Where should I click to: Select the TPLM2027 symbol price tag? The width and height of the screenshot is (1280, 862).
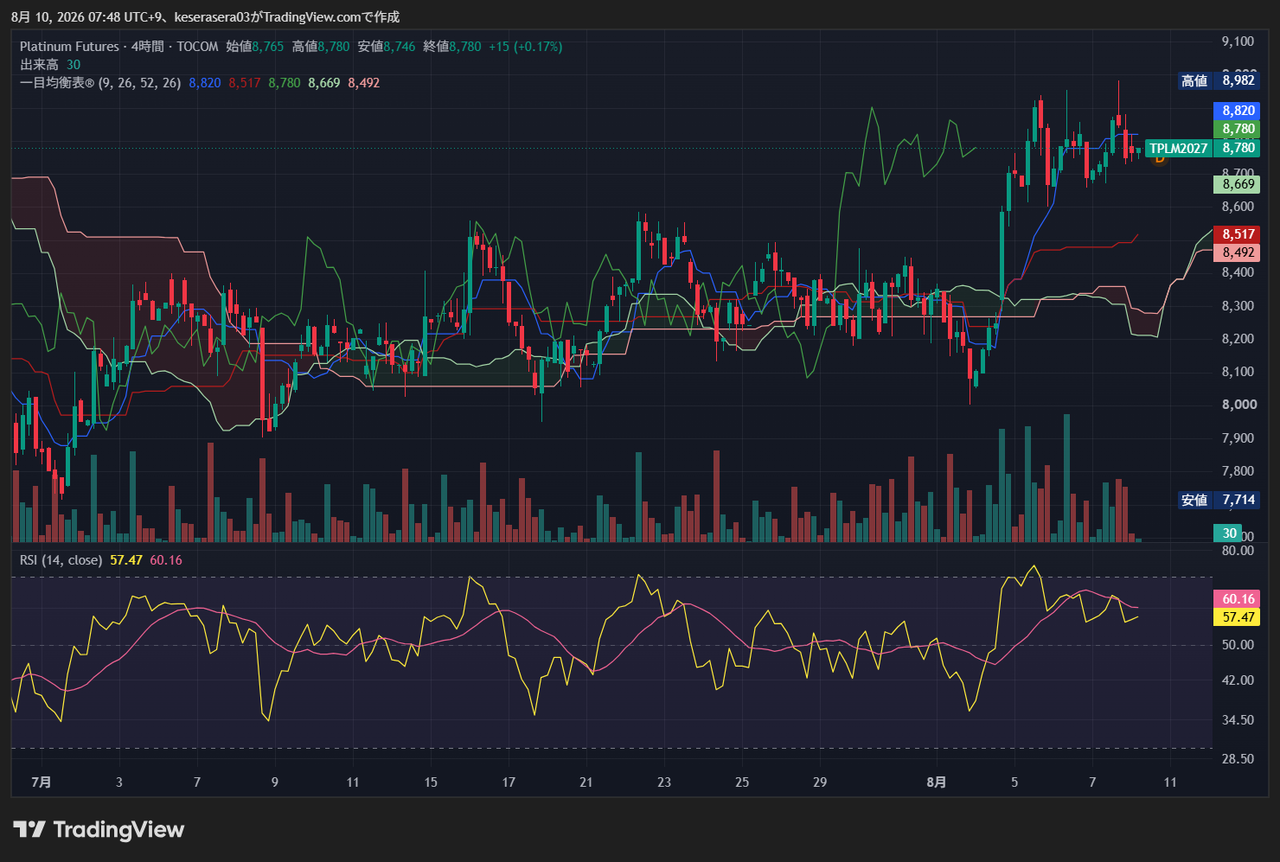pyautogui.click(x=1178, y=148)
